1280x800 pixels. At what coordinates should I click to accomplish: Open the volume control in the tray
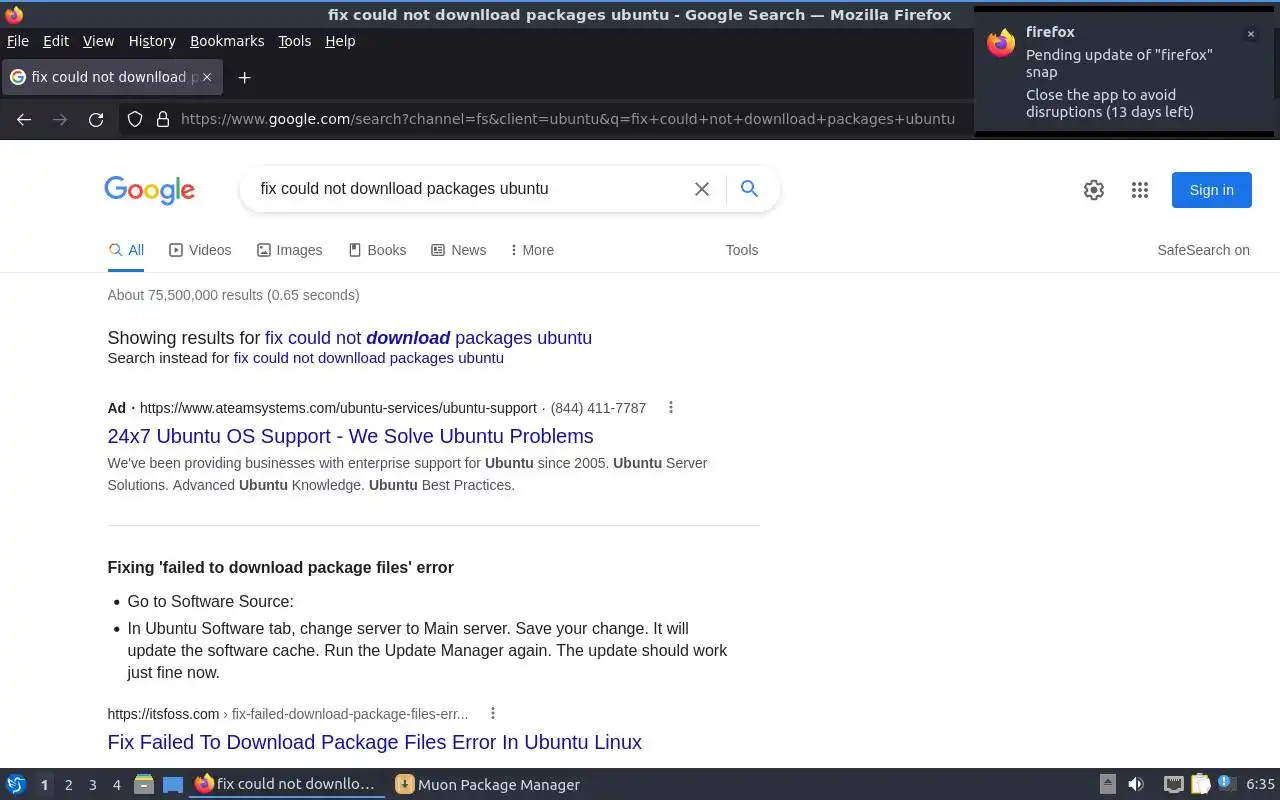[1136, 784]
